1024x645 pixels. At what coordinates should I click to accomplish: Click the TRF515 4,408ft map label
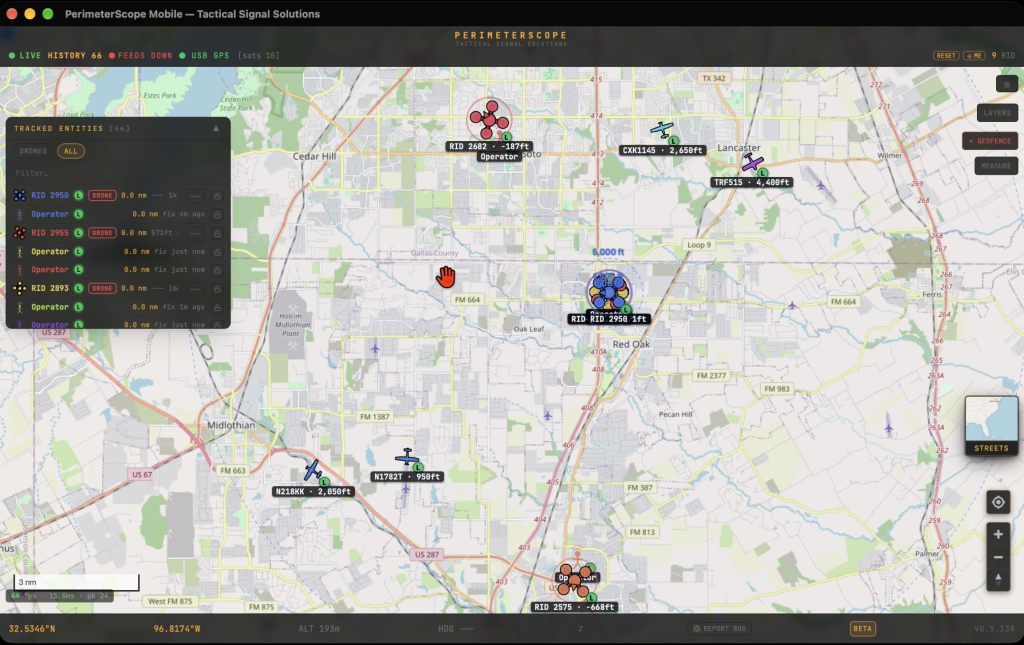pyautogui.click(x=752, y=182)
